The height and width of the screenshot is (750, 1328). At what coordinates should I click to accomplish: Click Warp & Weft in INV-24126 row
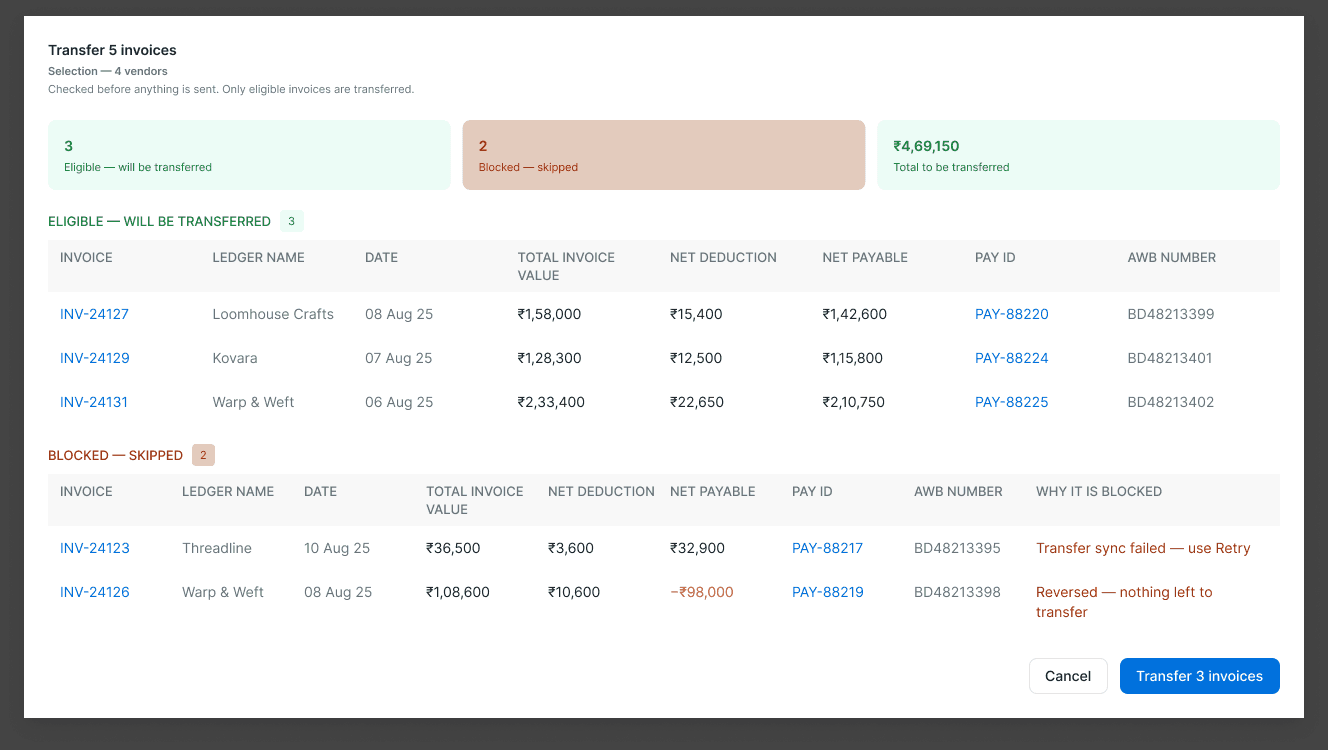click(x=223, y=592)
